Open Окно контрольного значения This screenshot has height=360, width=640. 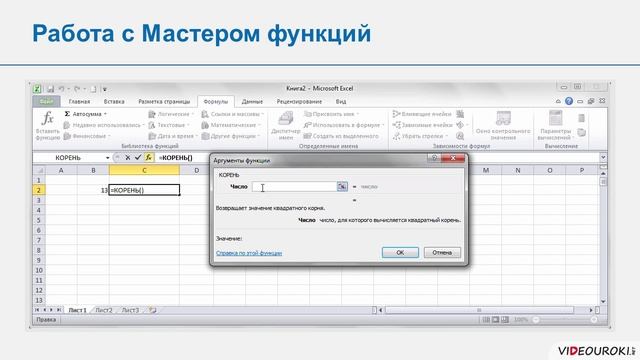(503, 125)
